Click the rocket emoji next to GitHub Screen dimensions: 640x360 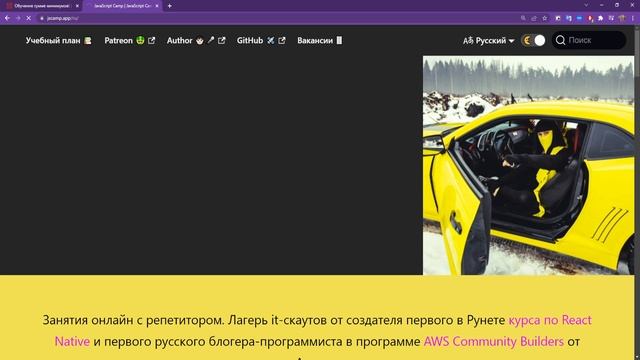(271, 40)
